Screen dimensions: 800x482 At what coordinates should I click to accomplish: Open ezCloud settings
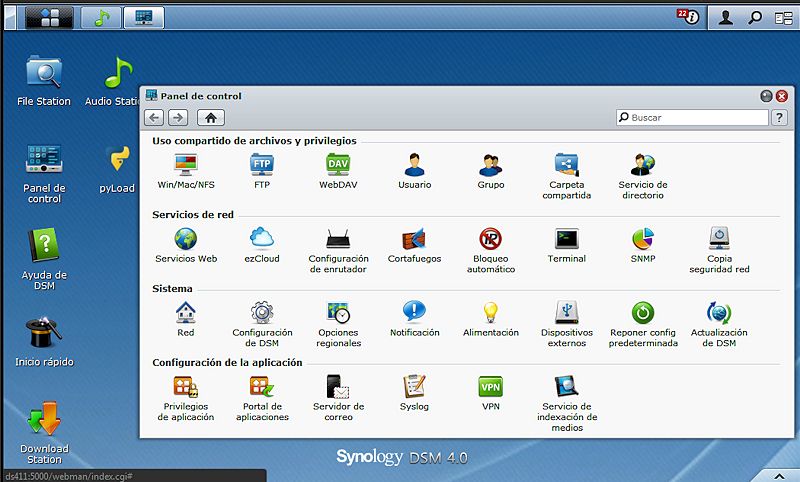(x=262, y=245)
